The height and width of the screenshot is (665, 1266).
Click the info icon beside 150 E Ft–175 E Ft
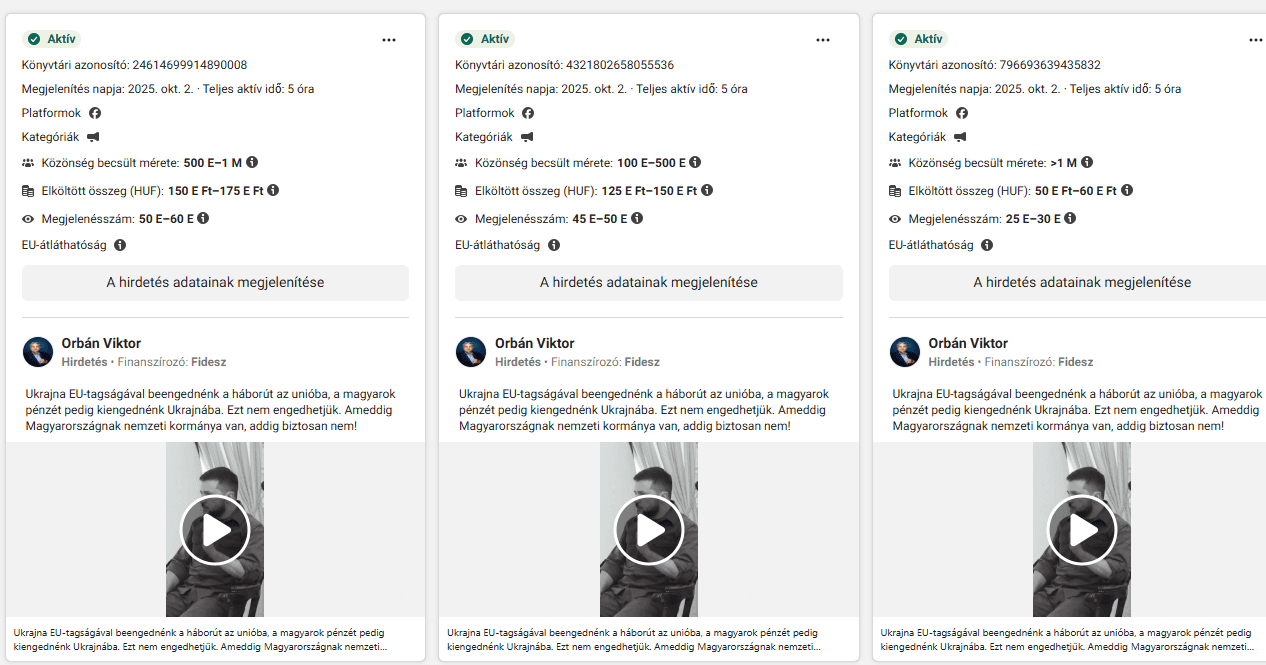pyautogui.click(x=273, y=190)
